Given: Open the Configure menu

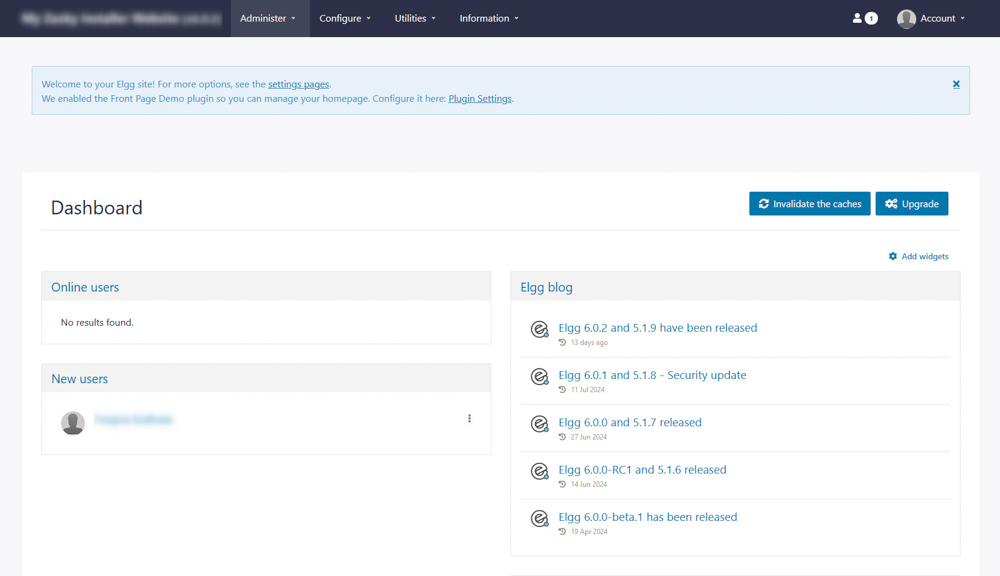Looking at the screenshot, I should coord(344,18).
